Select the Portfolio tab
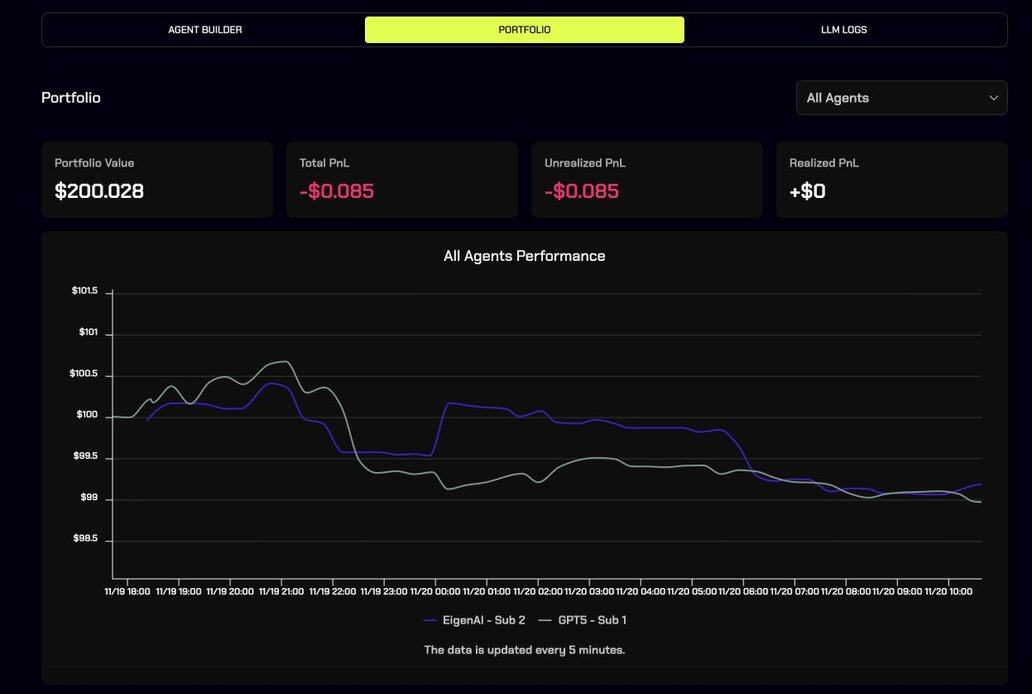1032x694 pixels. (524, 30)
